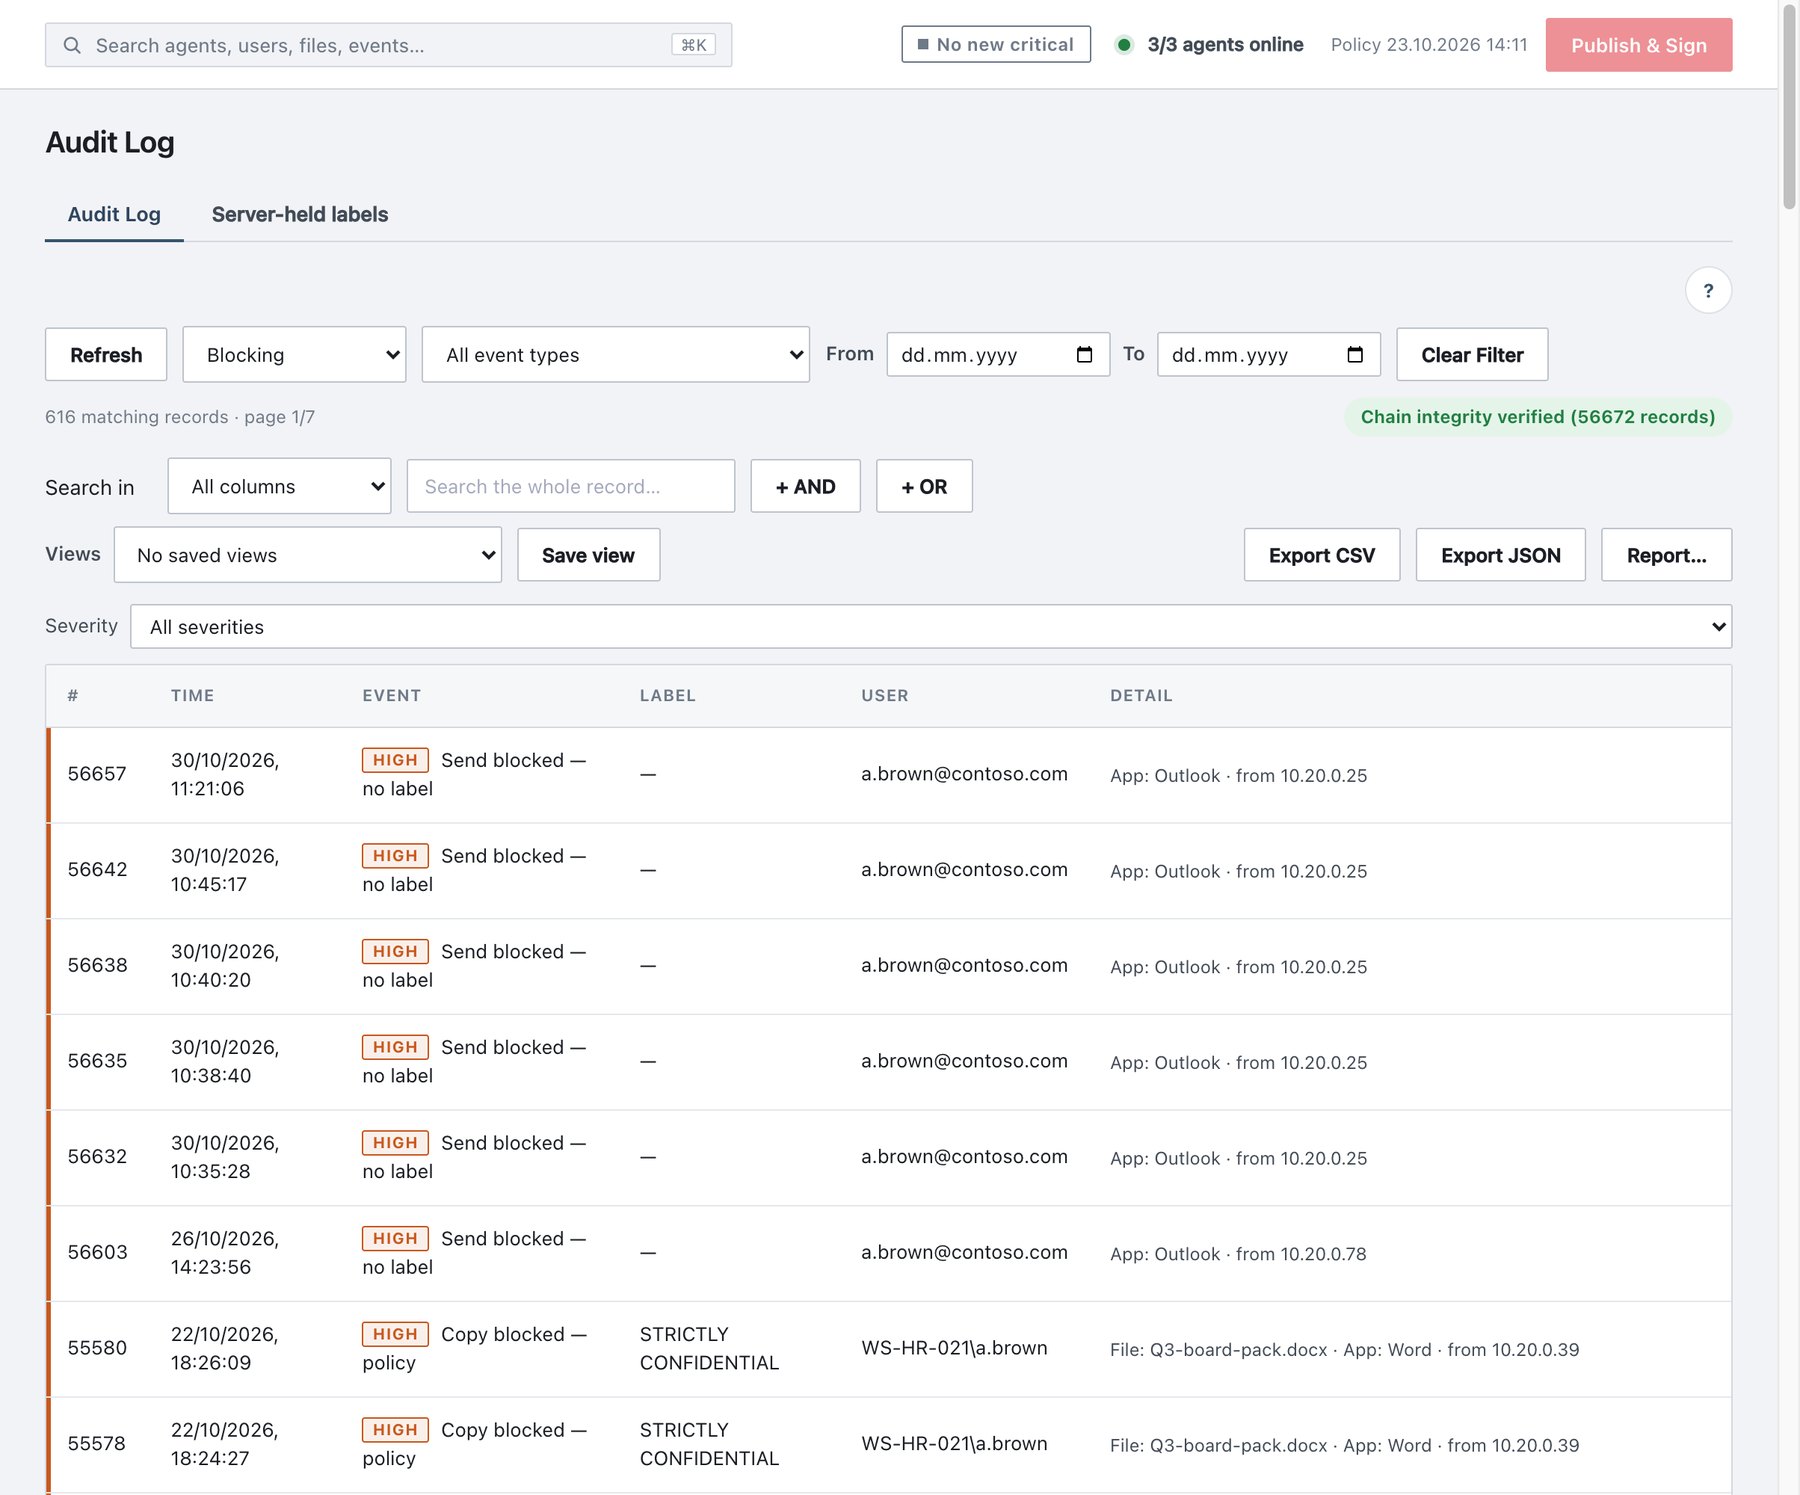Switch to the Audit Log tab
Image resolution: width=1800 pixels, height=1495 pixels.
[x=114, y=214]
